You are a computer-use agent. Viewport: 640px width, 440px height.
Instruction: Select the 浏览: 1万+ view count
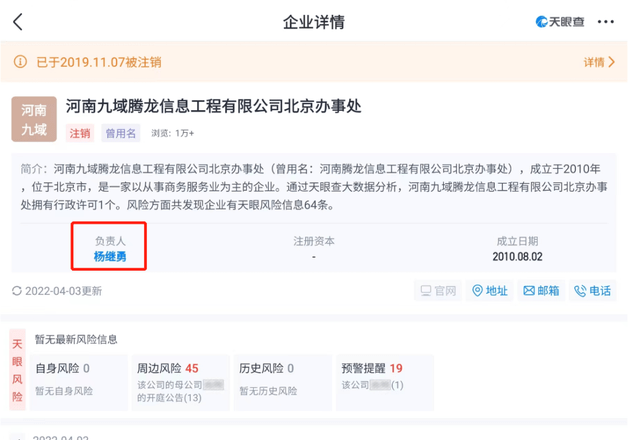point(173,133)
